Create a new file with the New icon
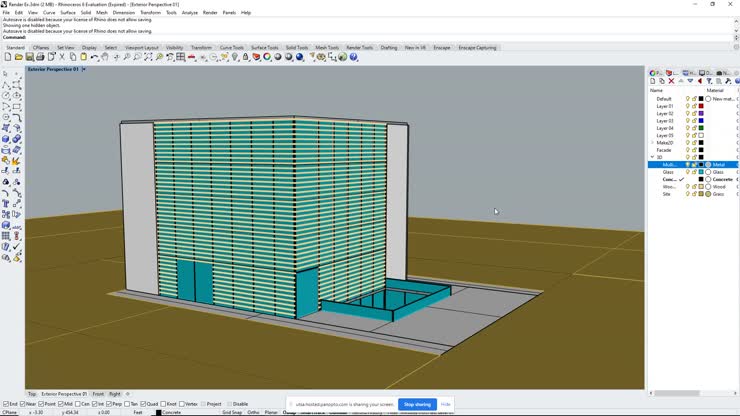 [8, 57]
